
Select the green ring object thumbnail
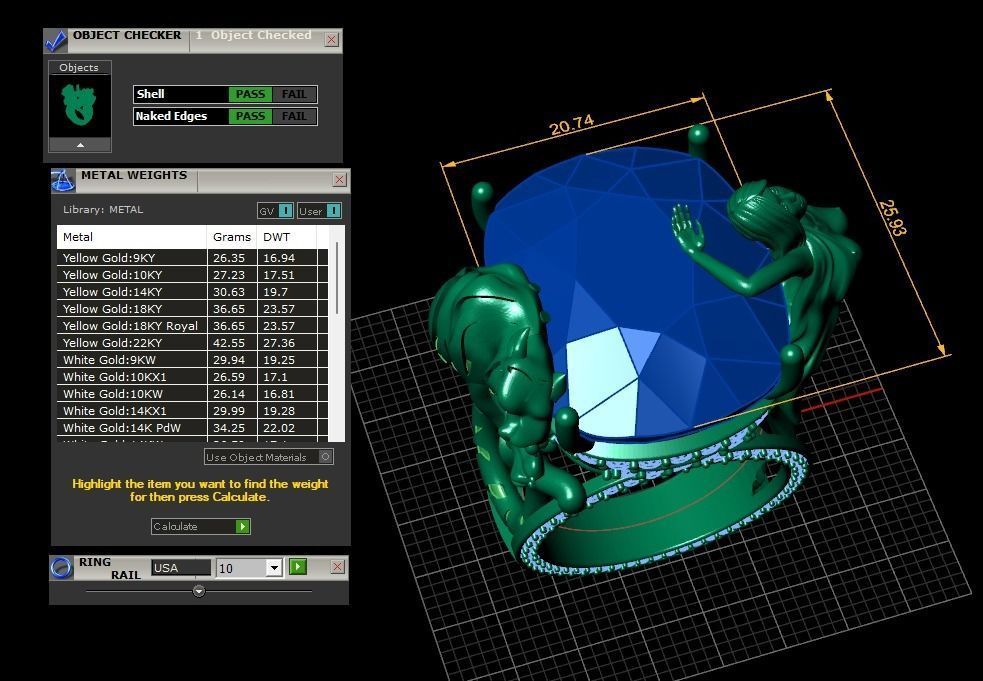tap(80, 105)
